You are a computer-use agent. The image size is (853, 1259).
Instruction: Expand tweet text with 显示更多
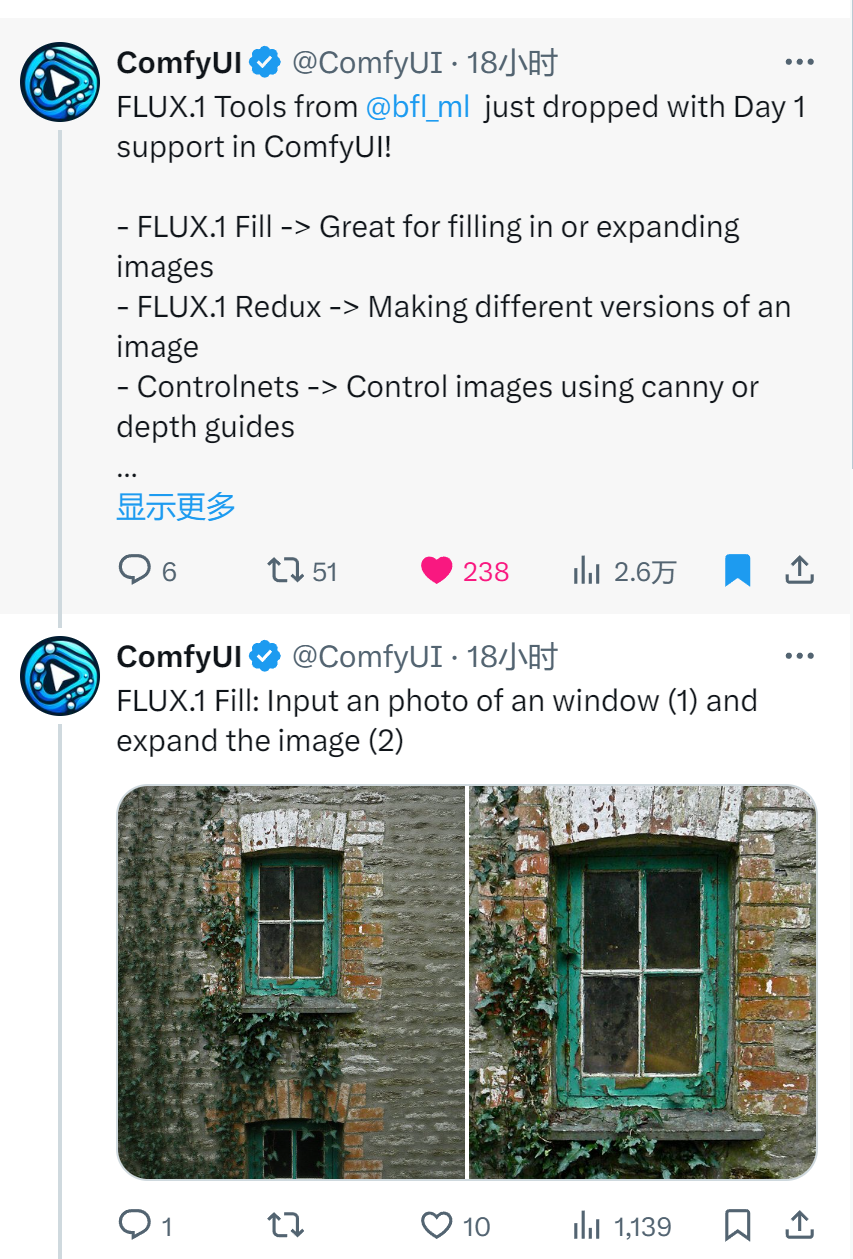176,506
